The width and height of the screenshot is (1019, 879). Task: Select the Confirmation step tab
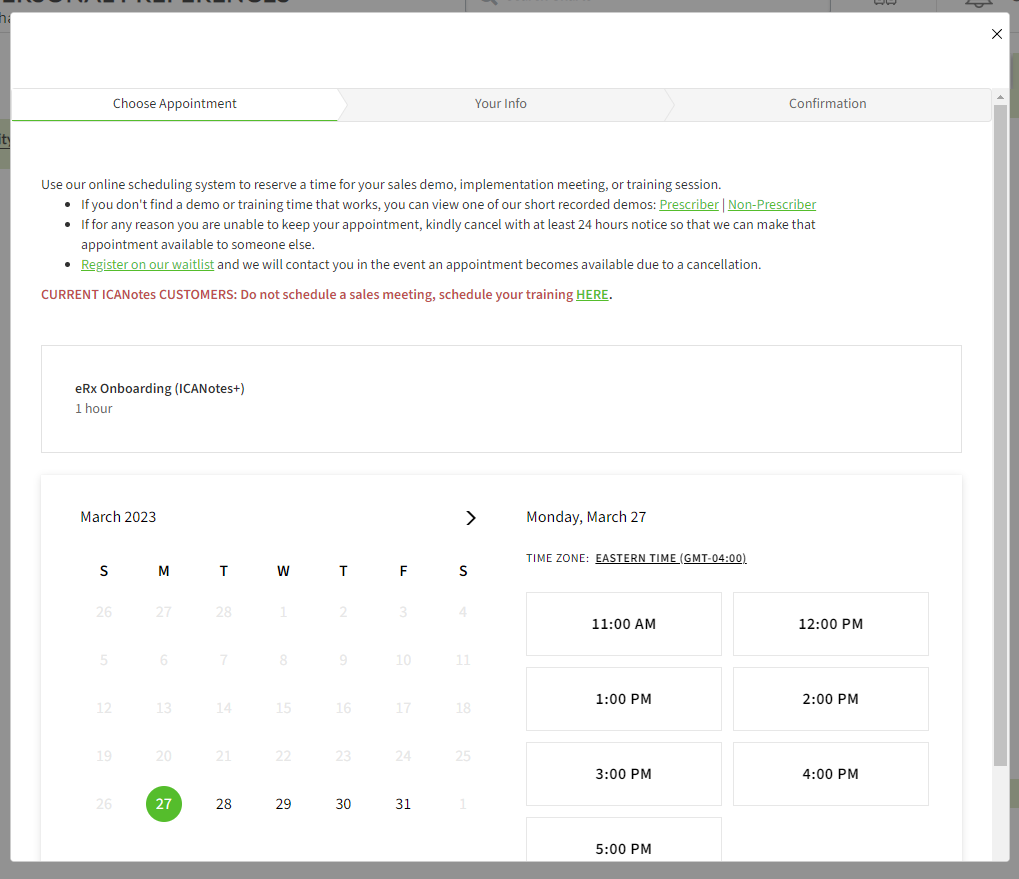tap(827, 104)
